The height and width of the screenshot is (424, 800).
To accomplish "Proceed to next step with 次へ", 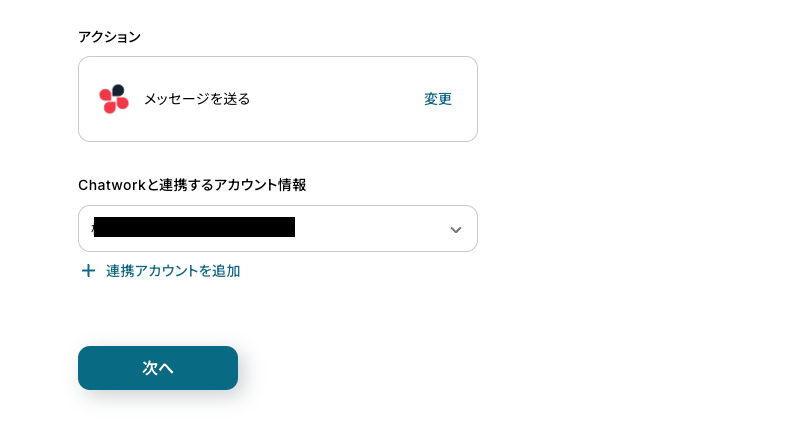I will point(158,368).
